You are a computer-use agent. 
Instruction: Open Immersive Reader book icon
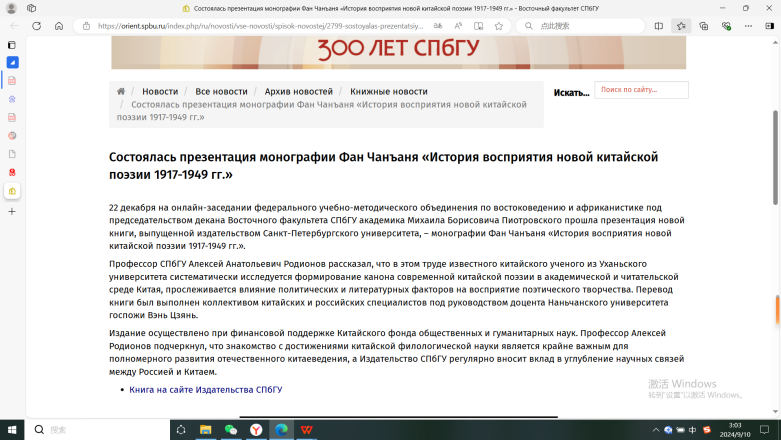pyautogui.click(x=478, y=26)
